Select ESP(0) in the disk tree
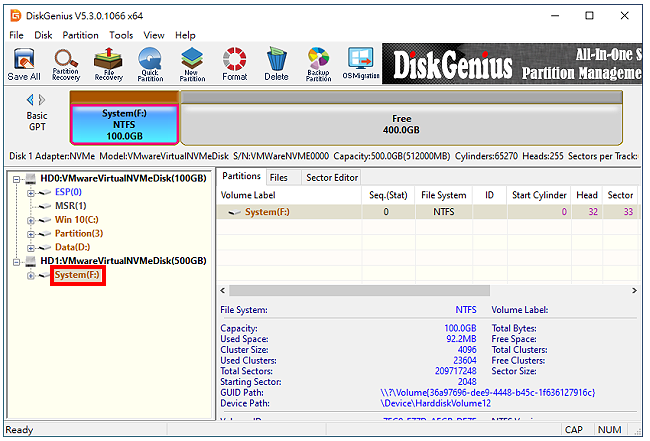The width and height of the screenshot is (650, 441). (68, 192)
